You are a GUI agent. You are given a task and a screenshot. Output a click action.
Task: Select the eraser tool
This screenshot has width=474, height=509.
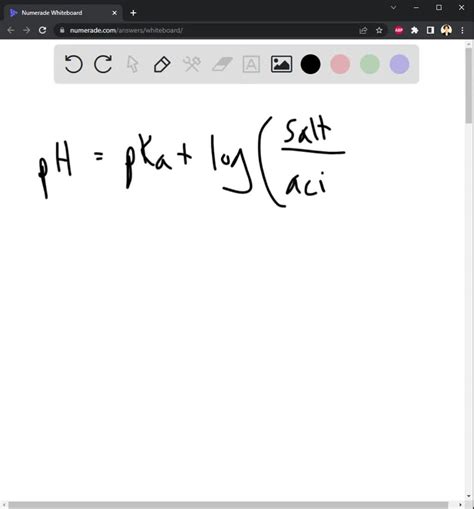[x=222, y=64]
